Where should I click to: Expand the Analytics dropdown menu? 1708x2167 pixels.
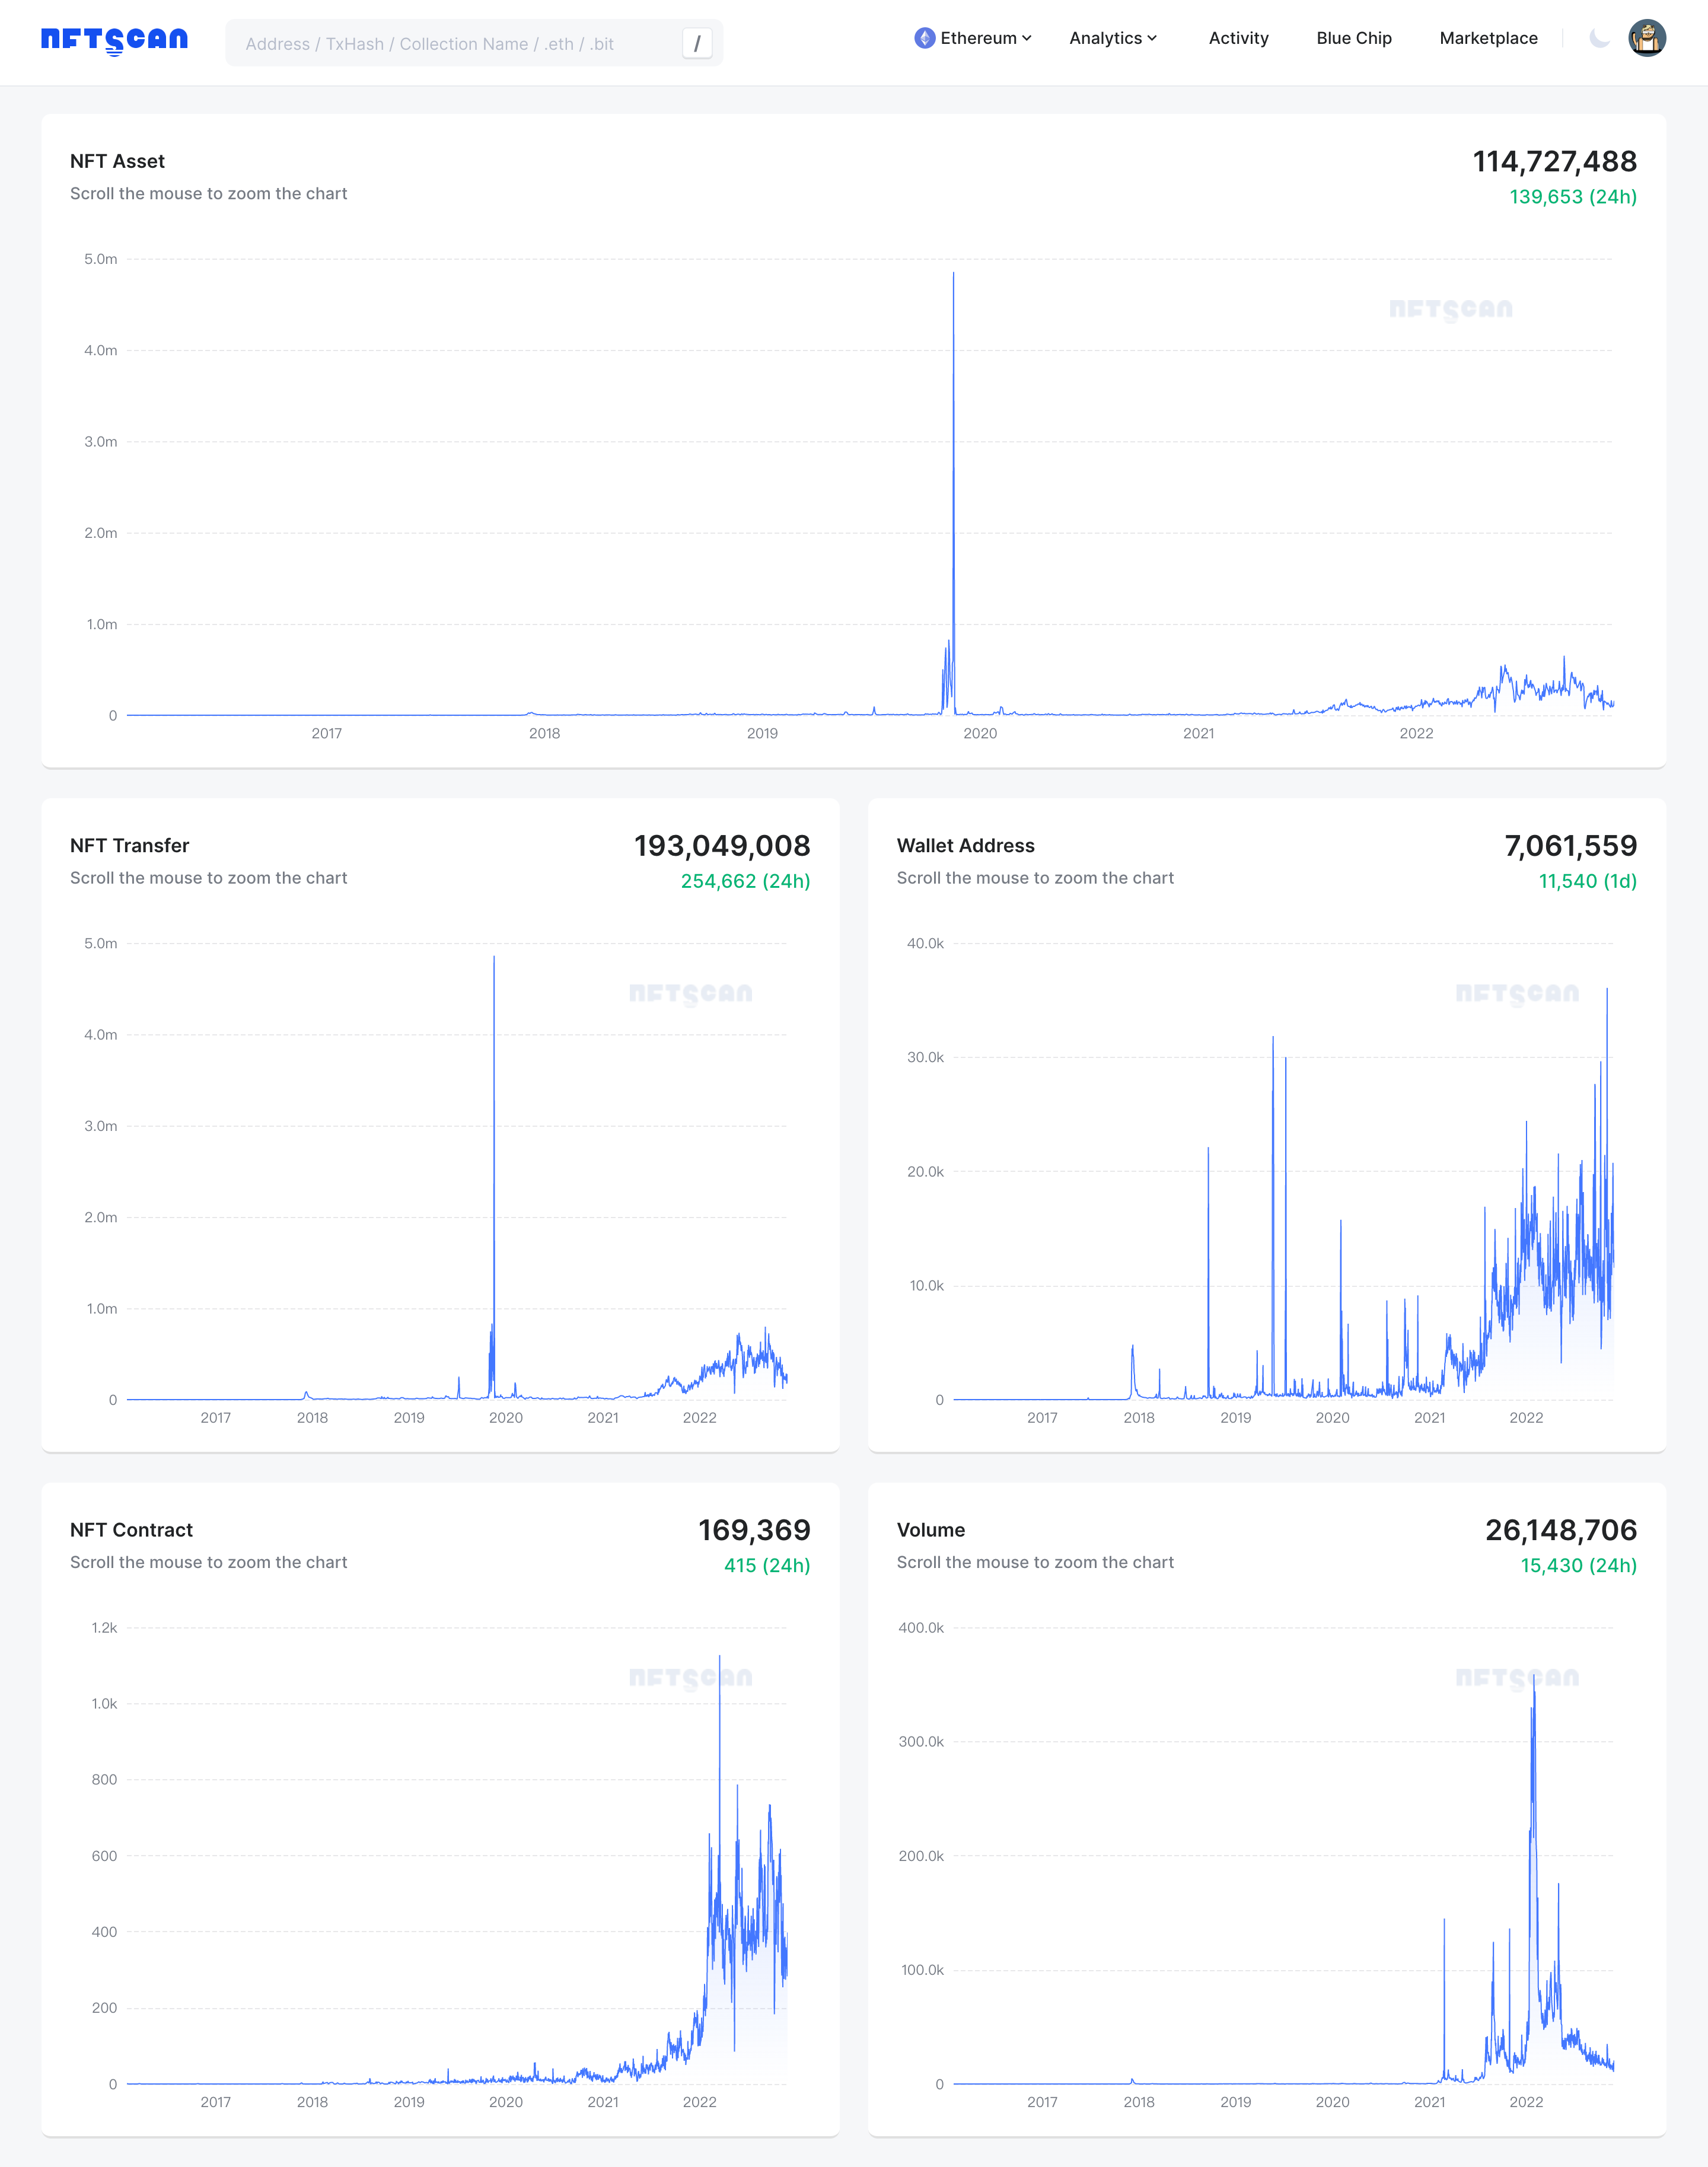tap(1112, 38)
